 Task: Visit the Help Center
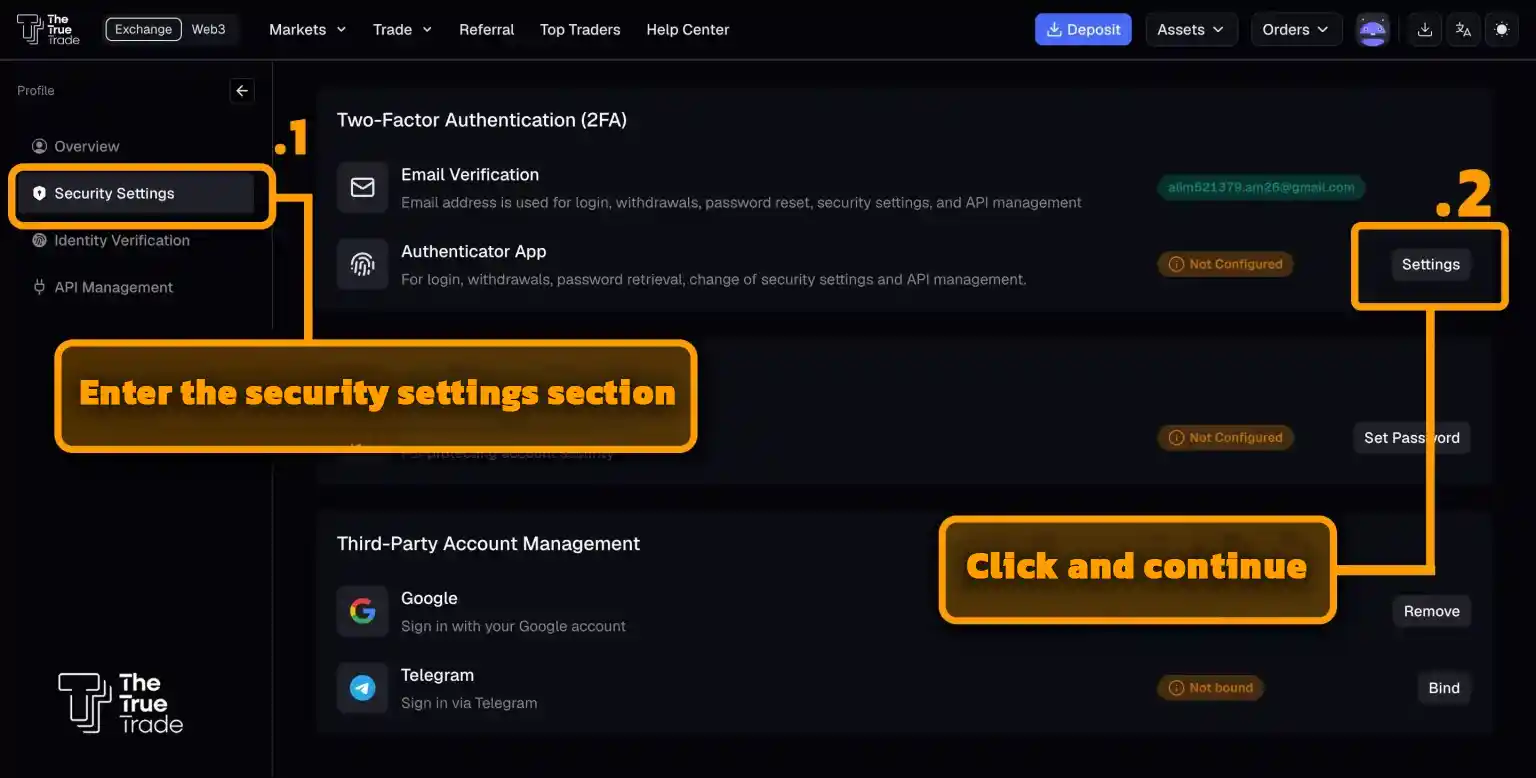point(688,30)
